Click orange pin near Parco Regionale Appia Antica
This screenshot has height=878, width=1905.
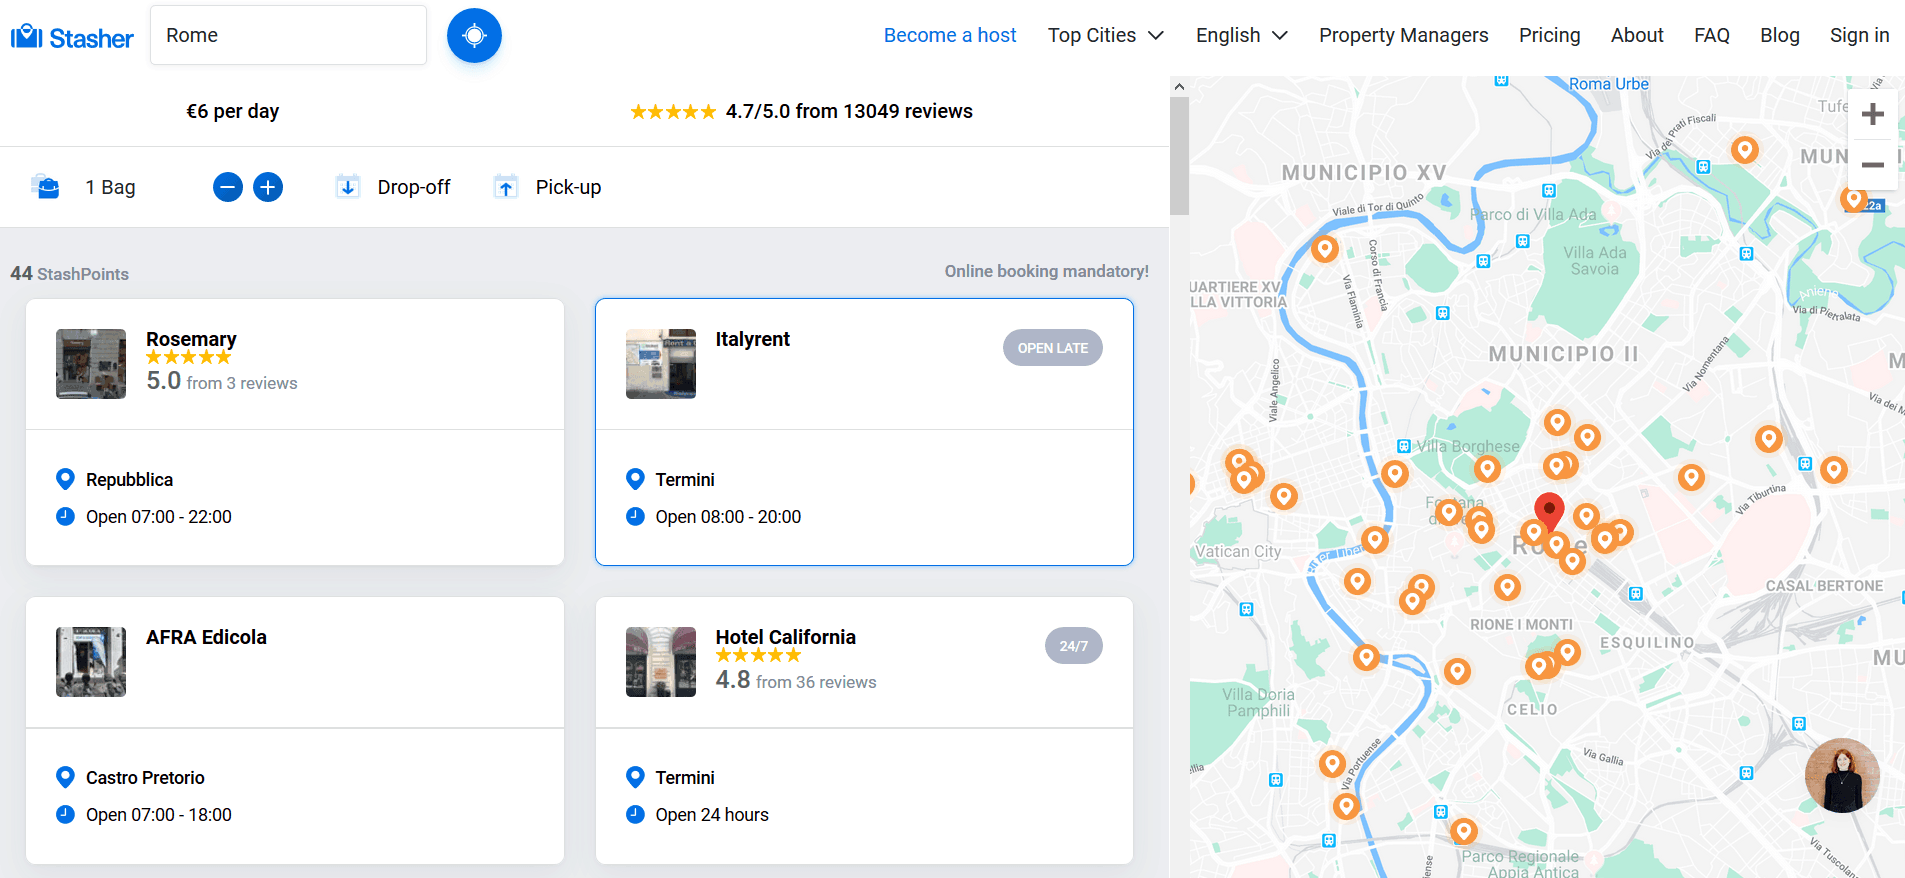point(1464,830)
